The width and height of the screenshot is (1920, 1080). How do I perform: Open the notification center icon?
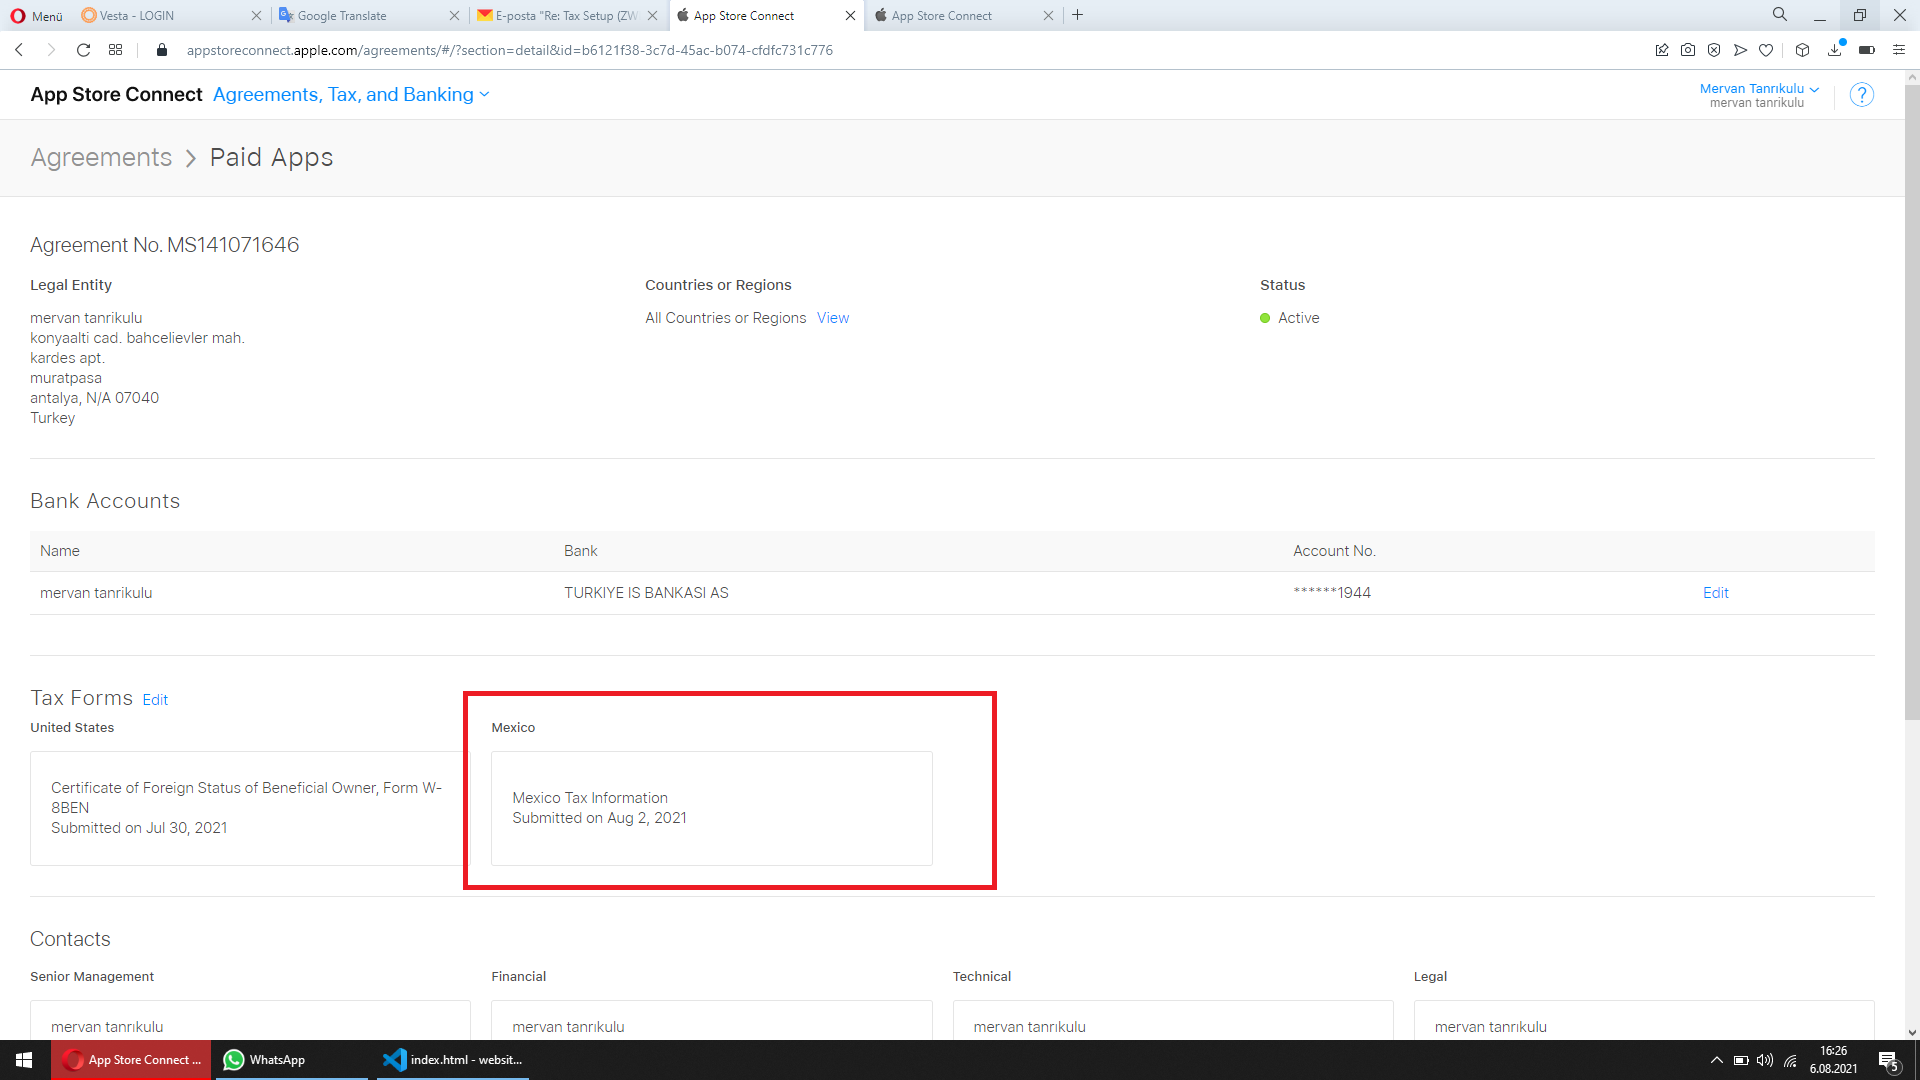1888,1060
